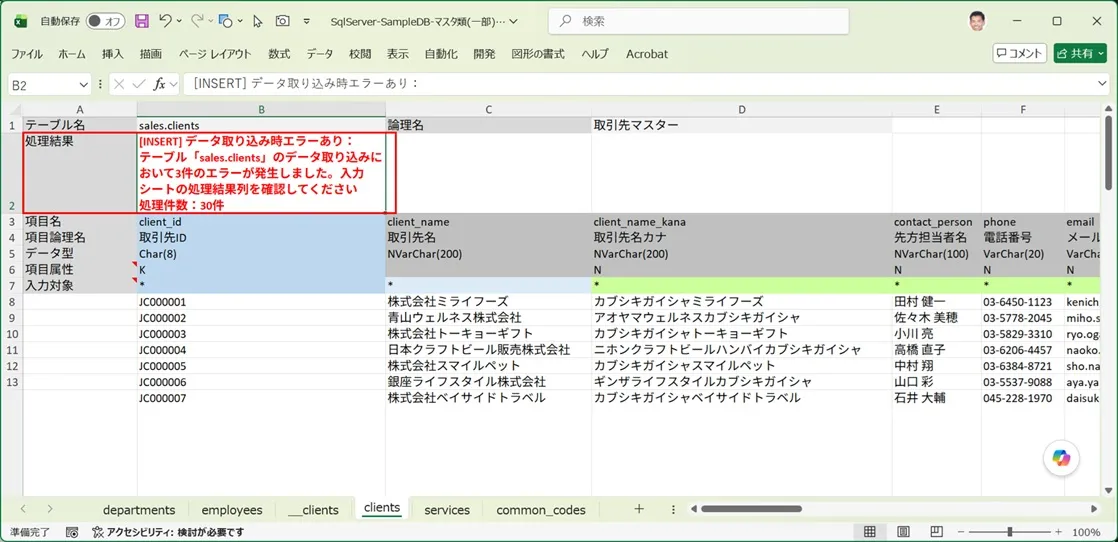
Task: Open the 挿入 ribbon tab
Action: pos(113,53)
